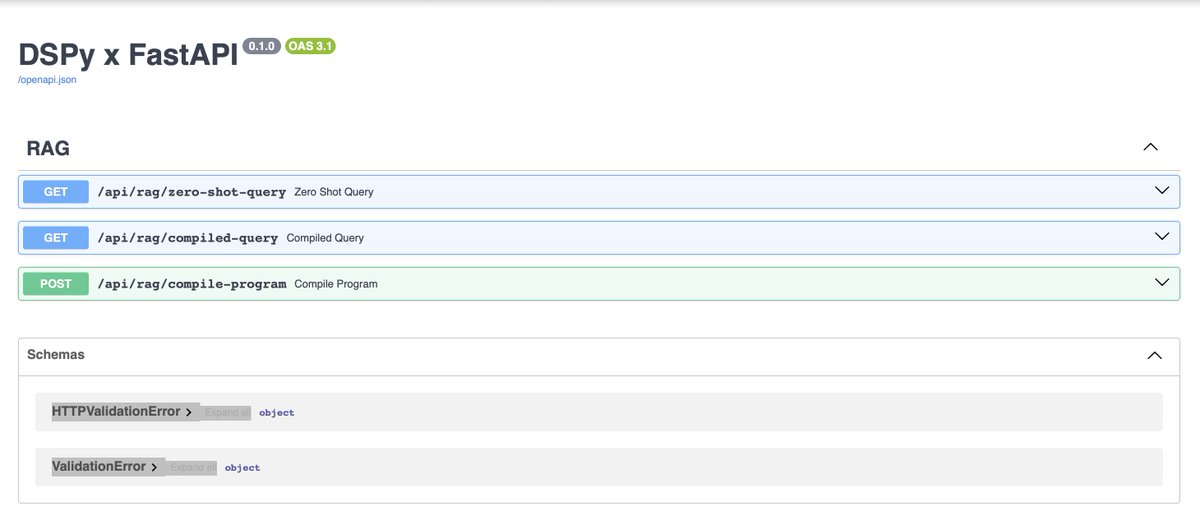Click object type label of HTTPValidationError
Screen dimensions: 1200x520
(x=277, y=412)
